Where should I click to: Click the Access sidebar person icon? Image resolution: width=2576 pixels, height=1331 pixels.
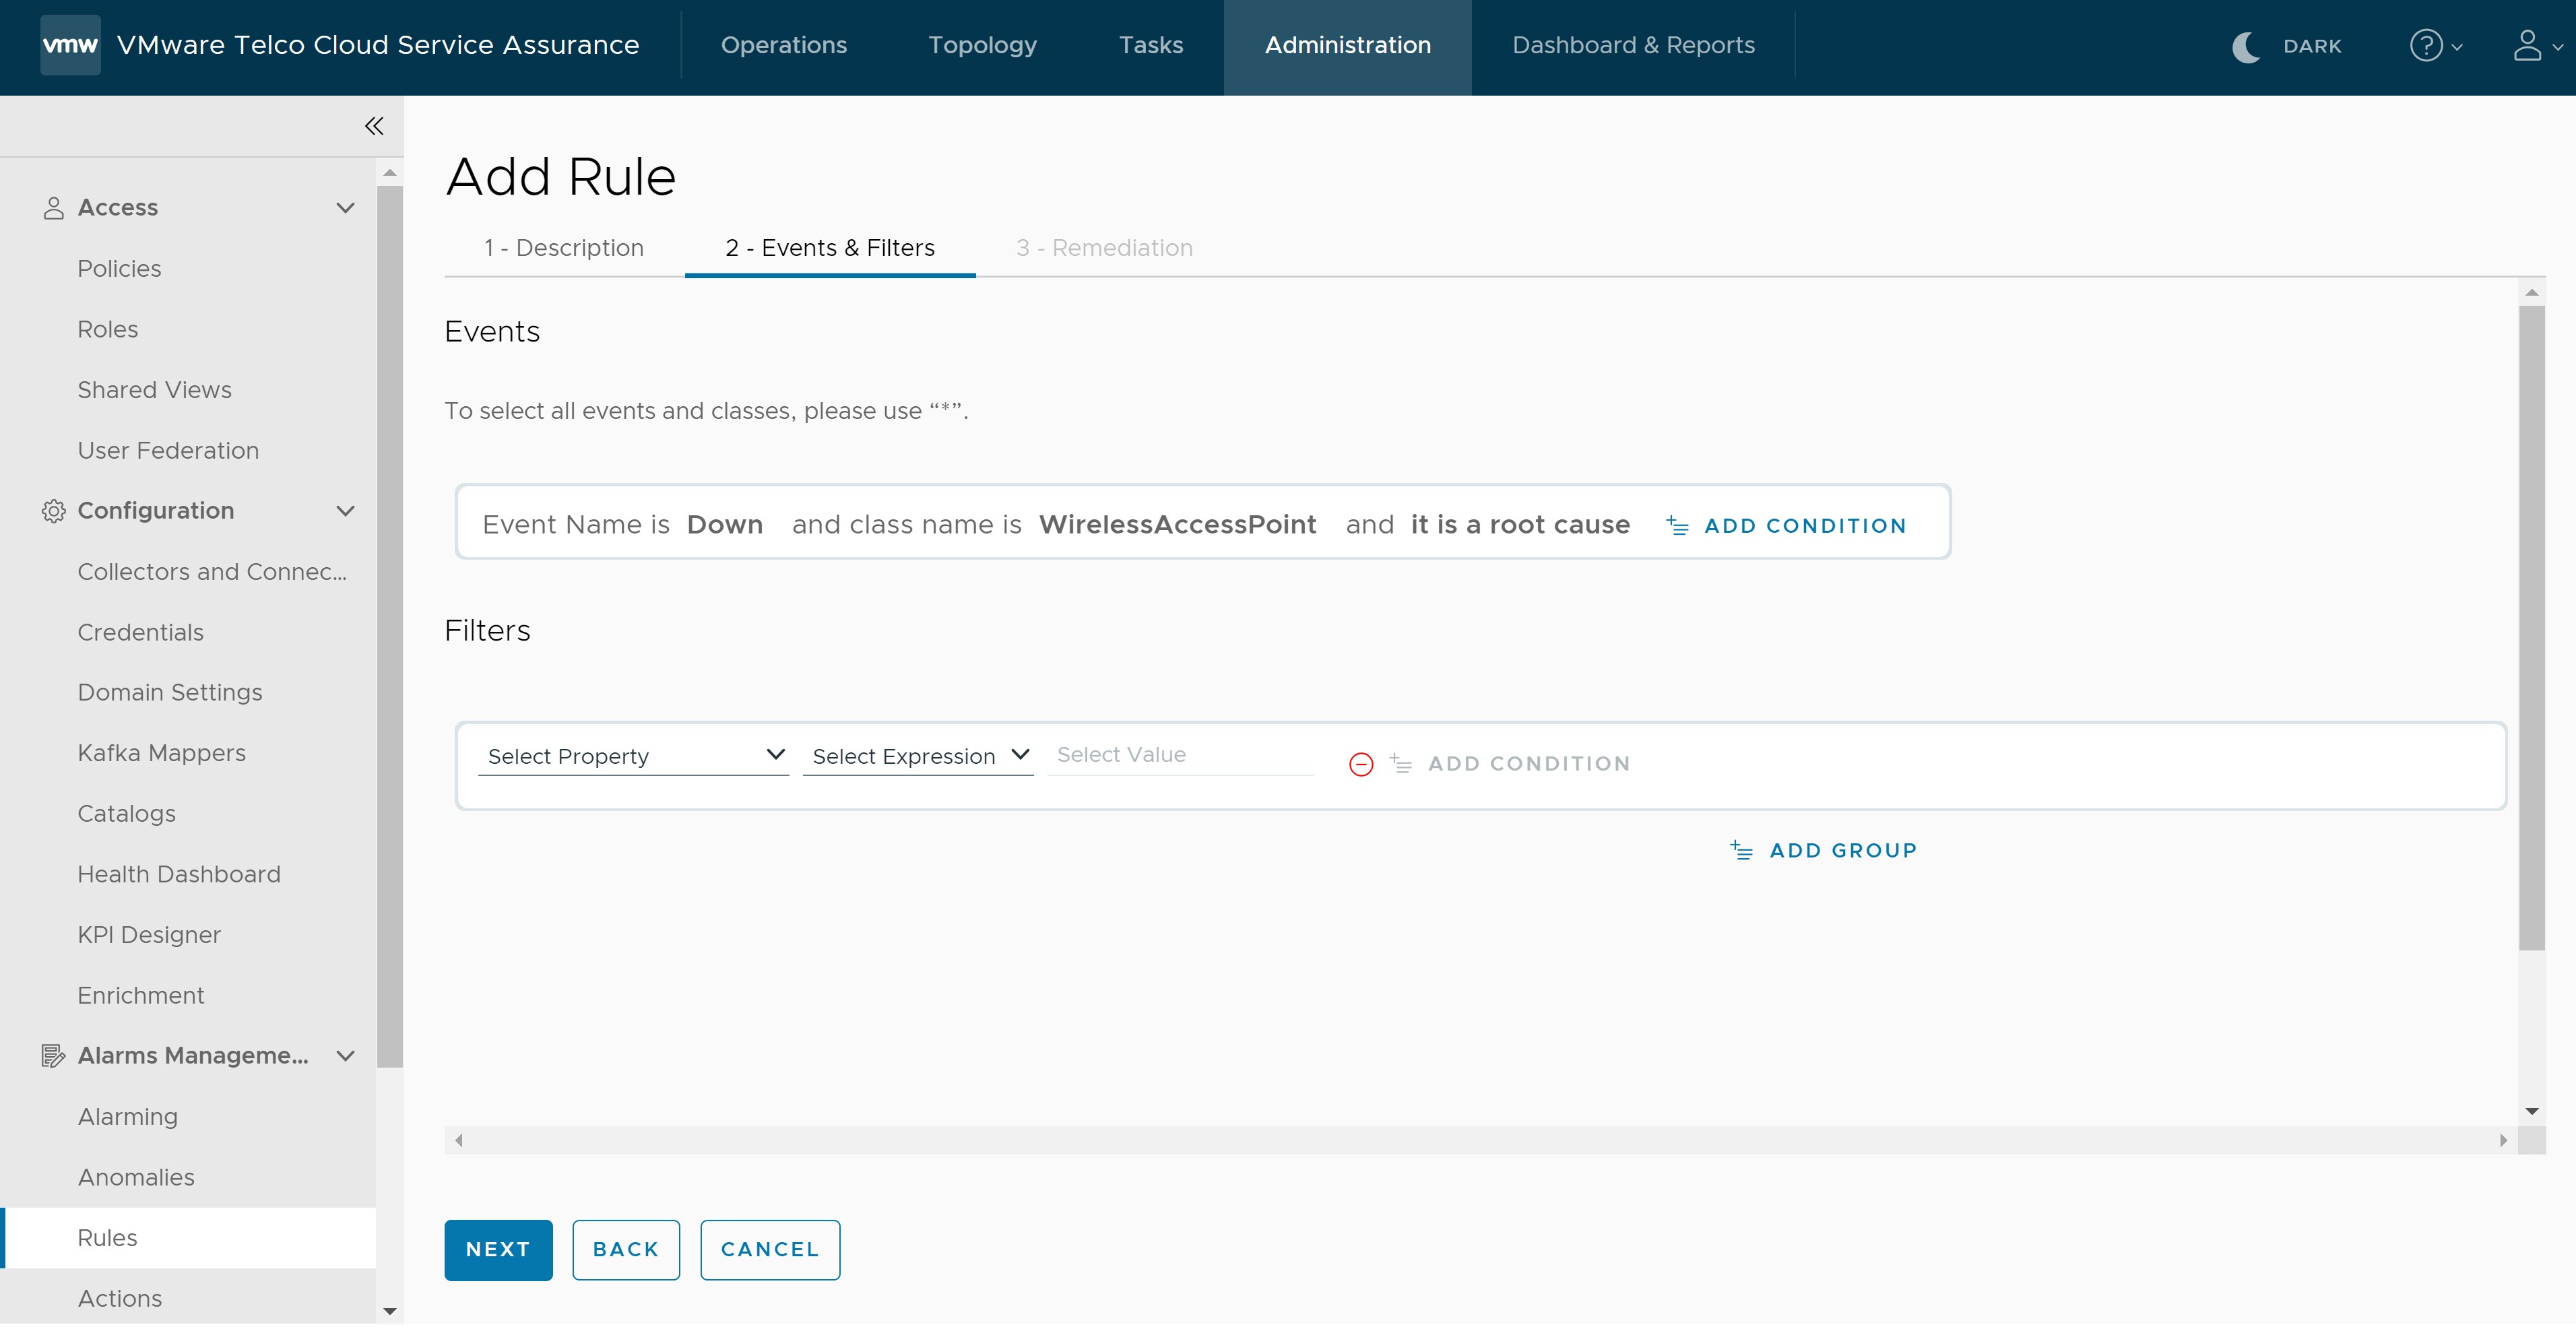pyautogui.click(x=51, y=205)
